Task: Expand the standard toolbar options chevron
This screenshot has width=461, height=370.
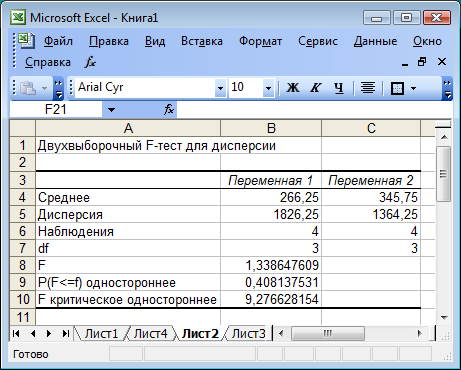Action: [x=58, y=89]
